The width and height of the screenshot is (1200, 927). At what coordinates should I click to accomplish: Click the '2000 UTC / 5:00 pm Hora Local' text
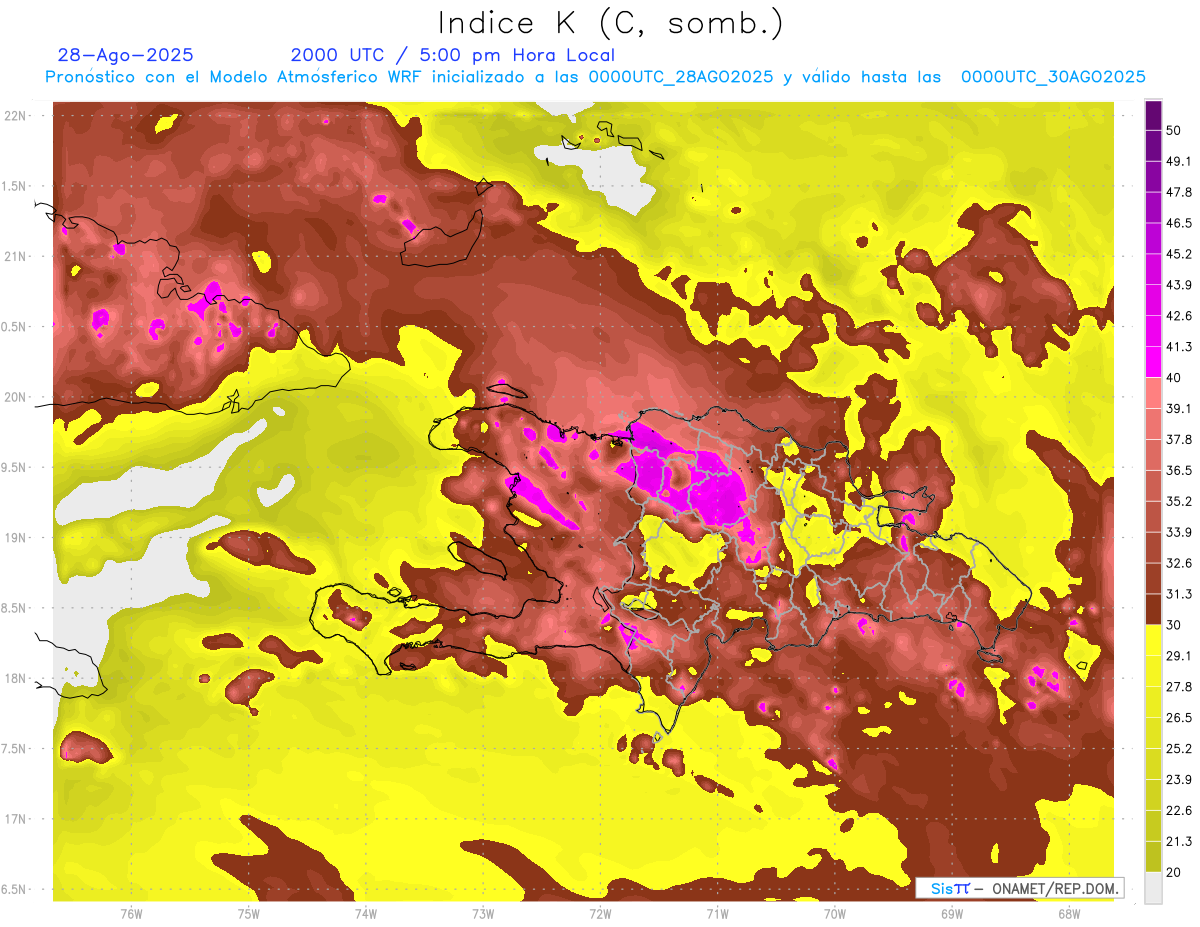[452, 55]
